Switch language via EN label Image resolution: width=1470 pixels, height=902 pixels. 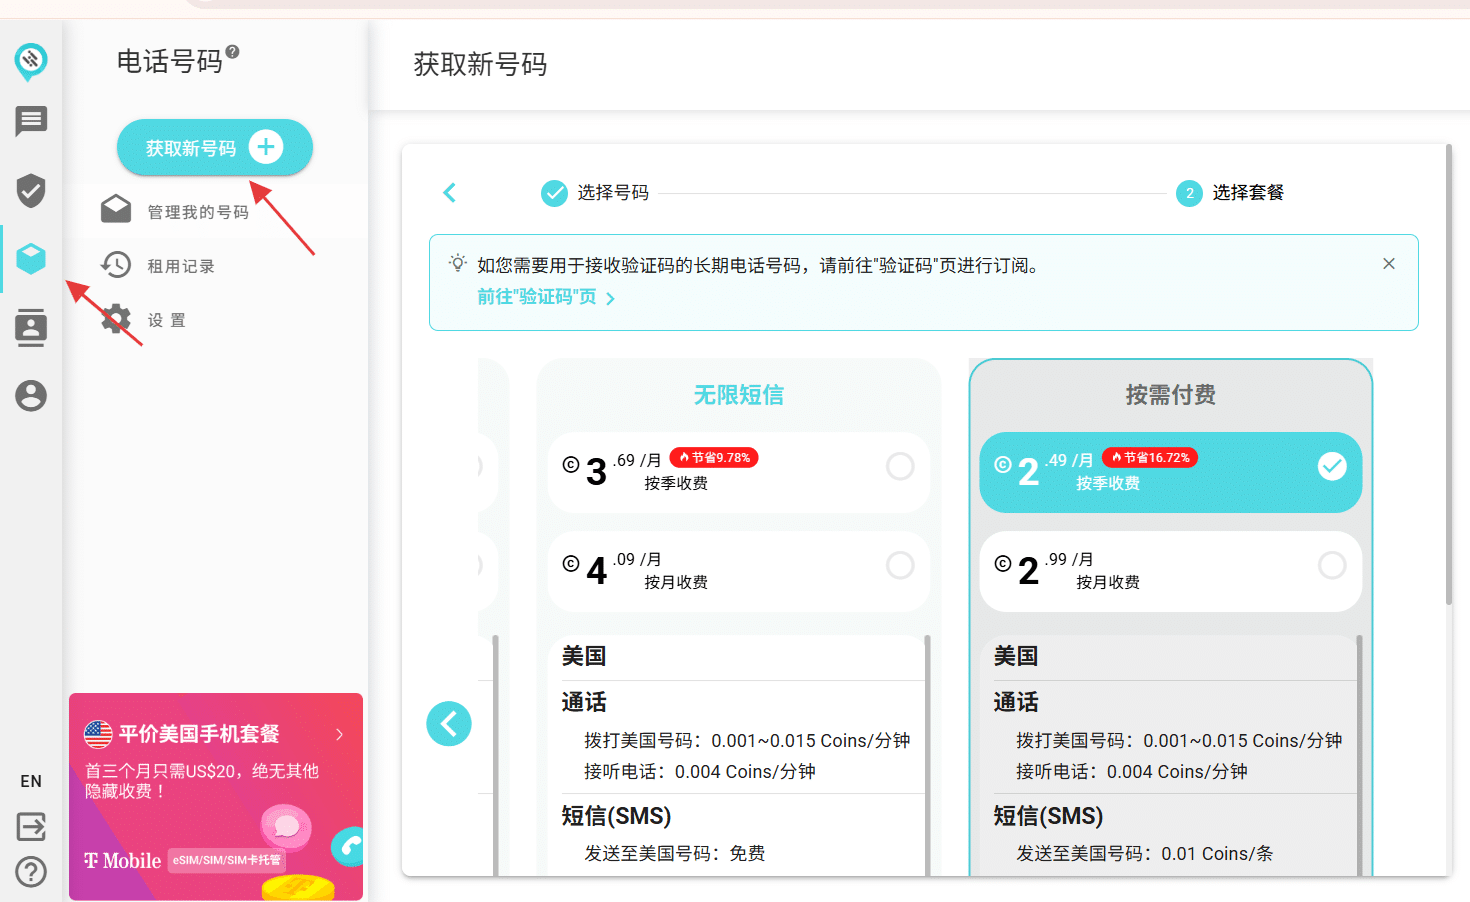[x=31, y=781]
